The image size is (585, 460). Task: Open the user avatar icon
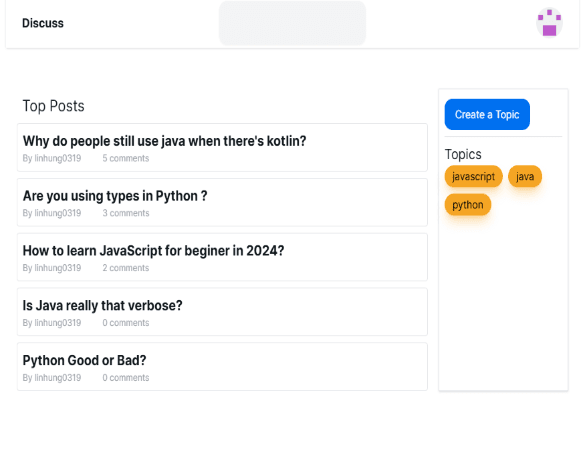pyautogui.click(x=549, y=23)
